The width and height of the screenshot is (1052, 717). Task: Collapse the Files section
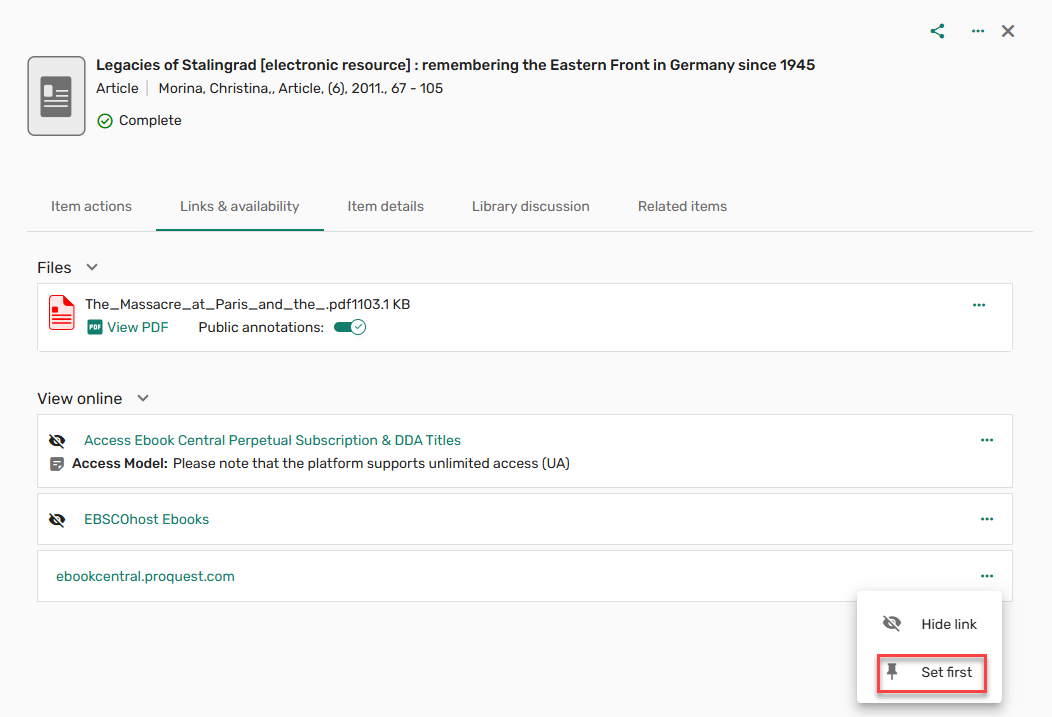tap(92, 267)
